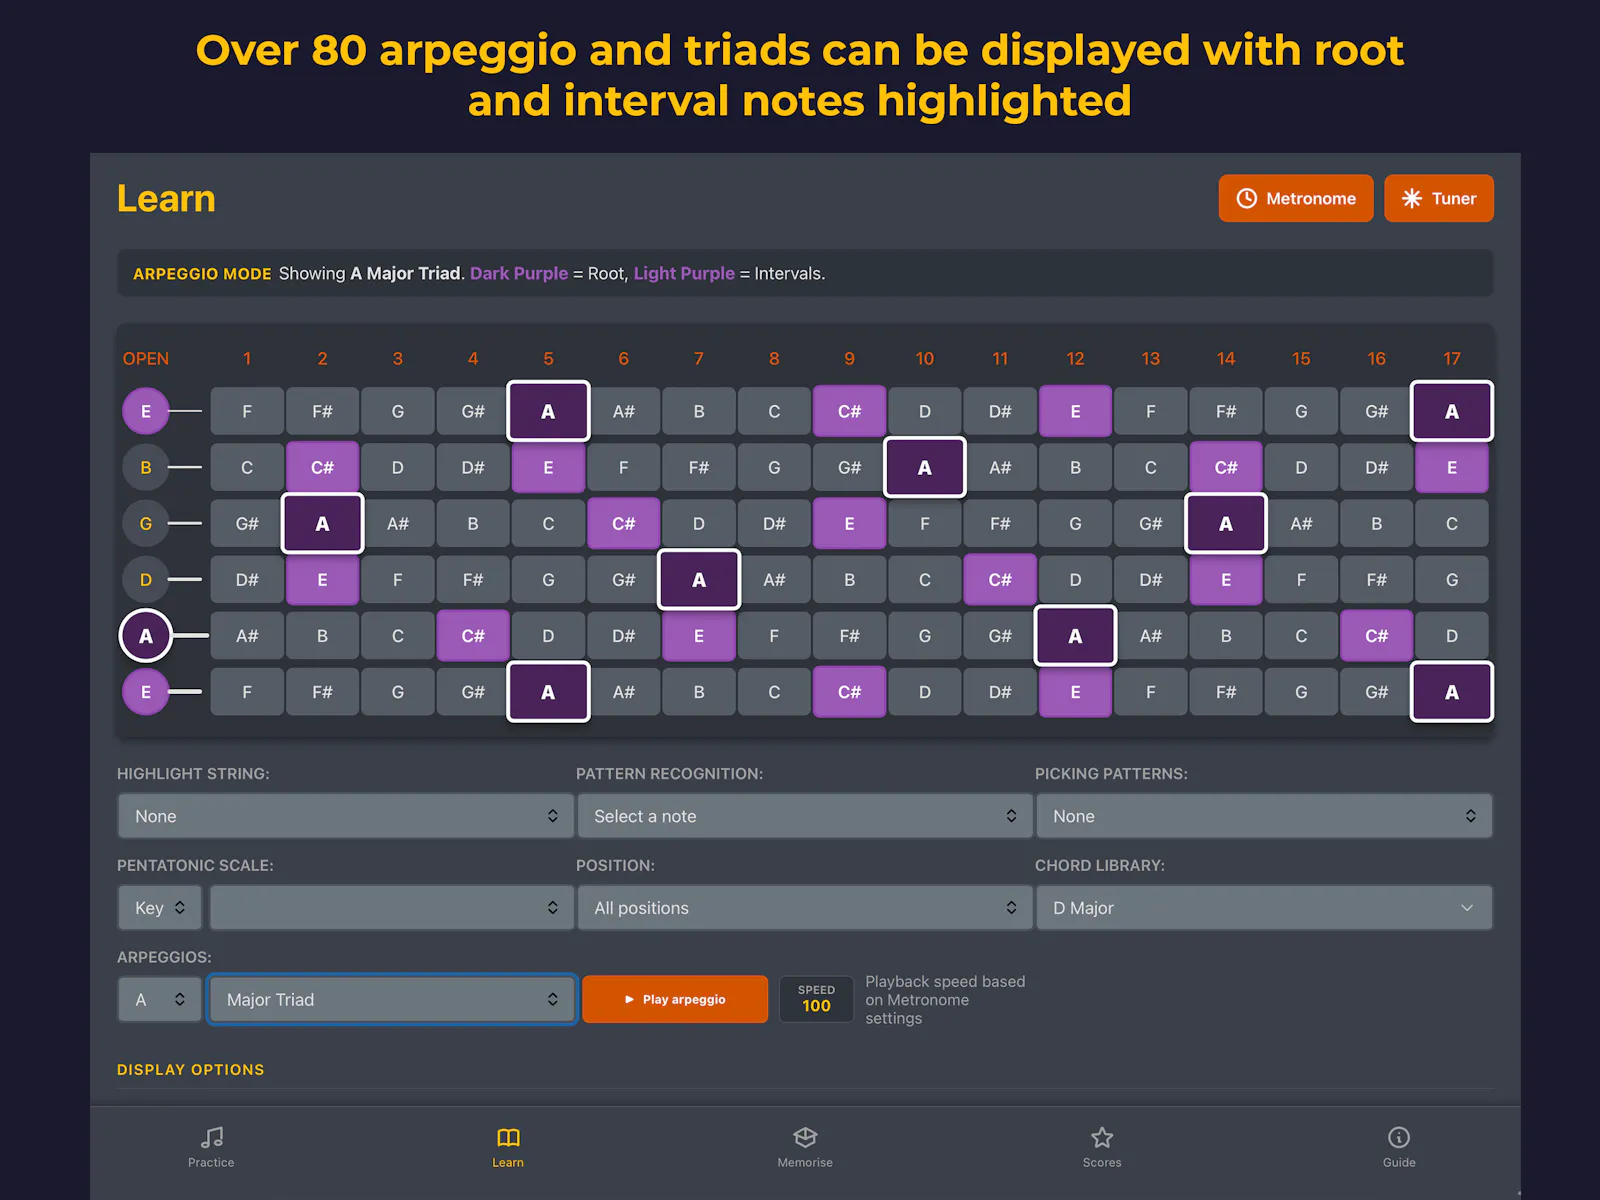The image size is (1600, 1200).
Task: Click the open high E string circle
Action: tap(146, 411)
